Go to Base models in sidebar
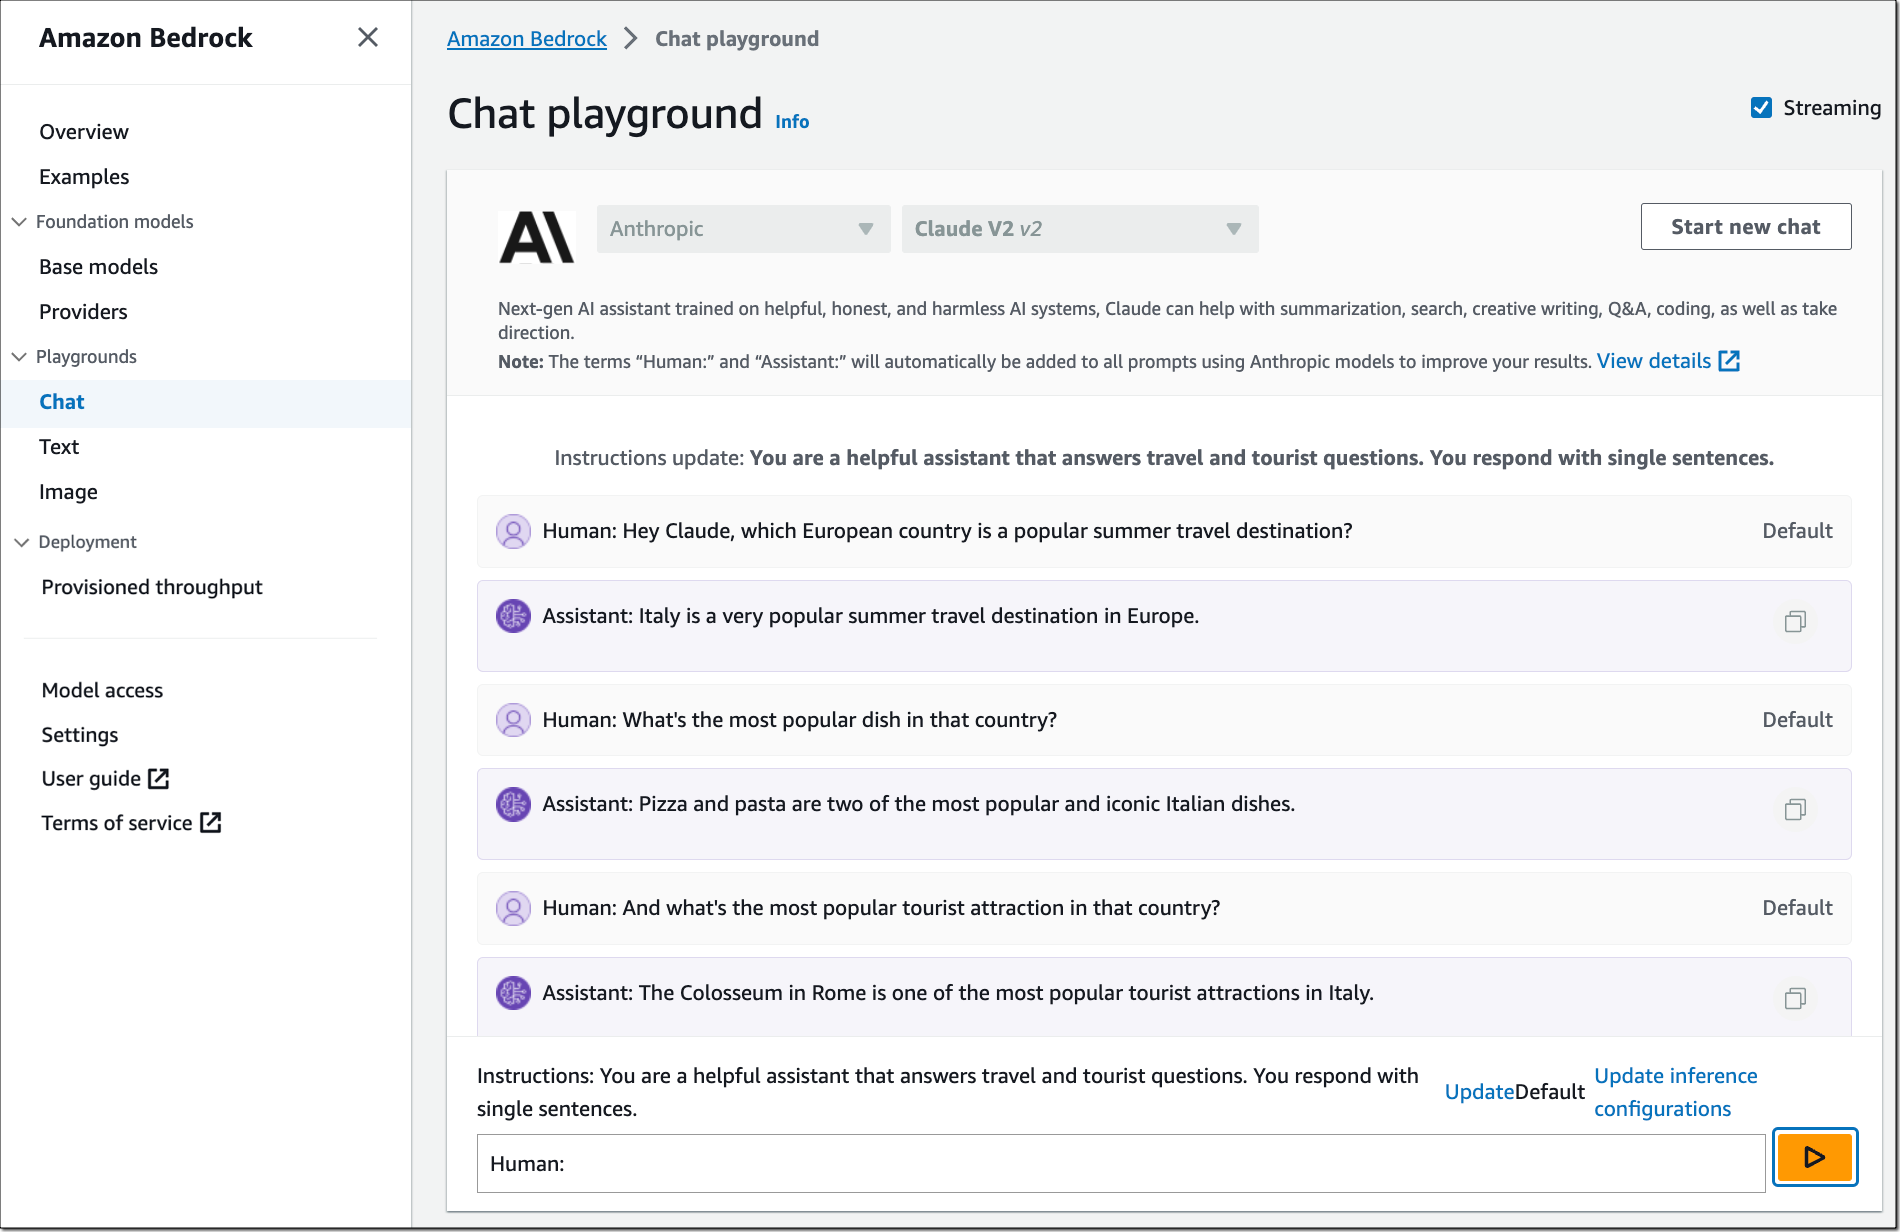 point(98,267)
